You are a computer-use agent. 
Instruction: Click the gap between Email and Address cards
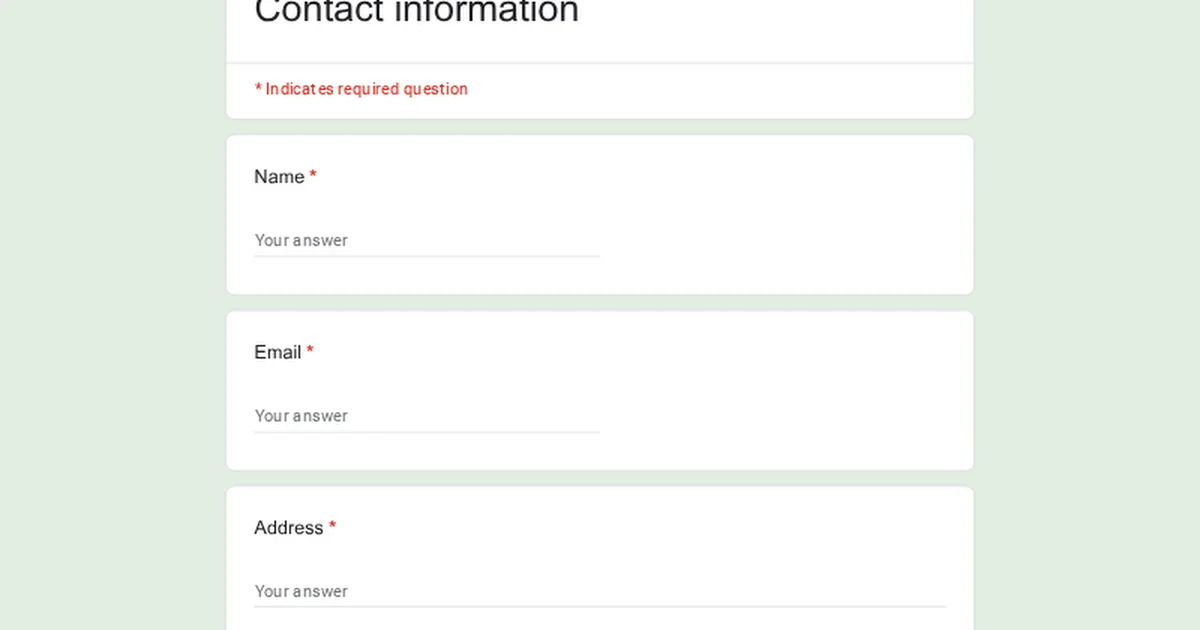(600, 479)
